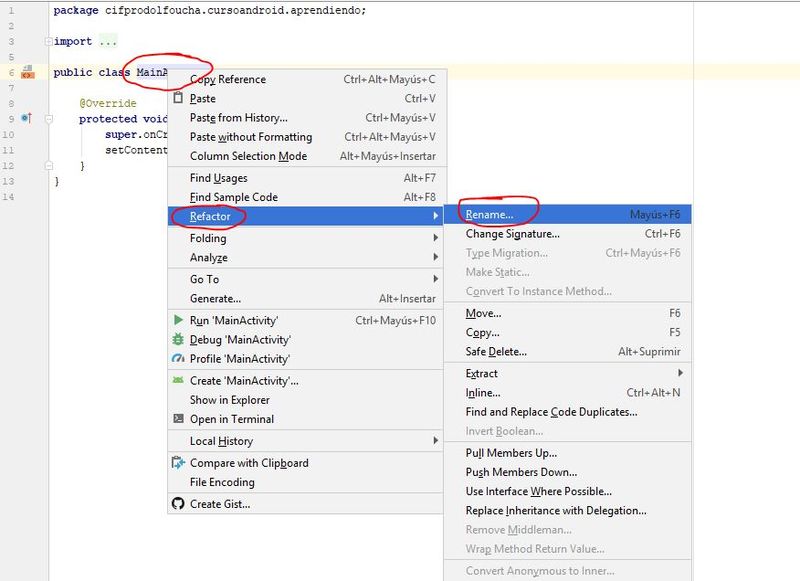Choose Find Sample Code
Screen dimensions: 800x581
(306, 197)
